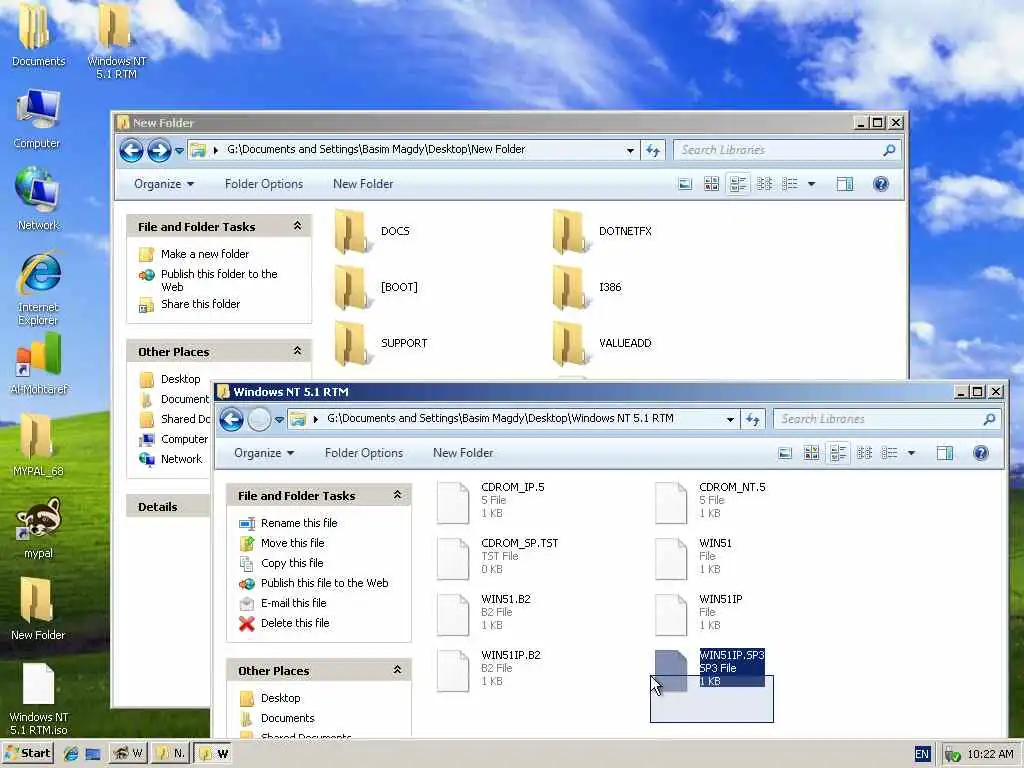Select the WIN51 file
This screenshot has height=768, width=1024.
point(694,557)
